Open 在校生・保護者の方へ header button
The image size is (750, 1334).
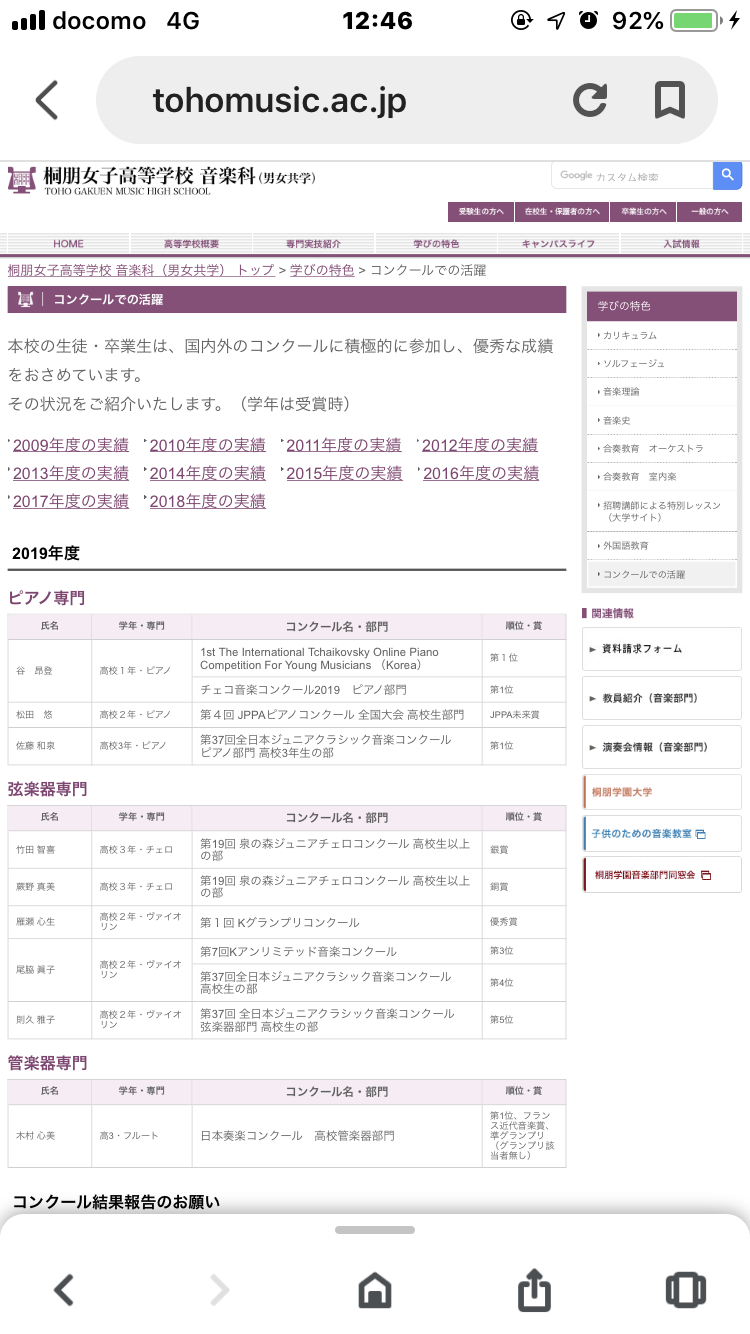point(562,212)
